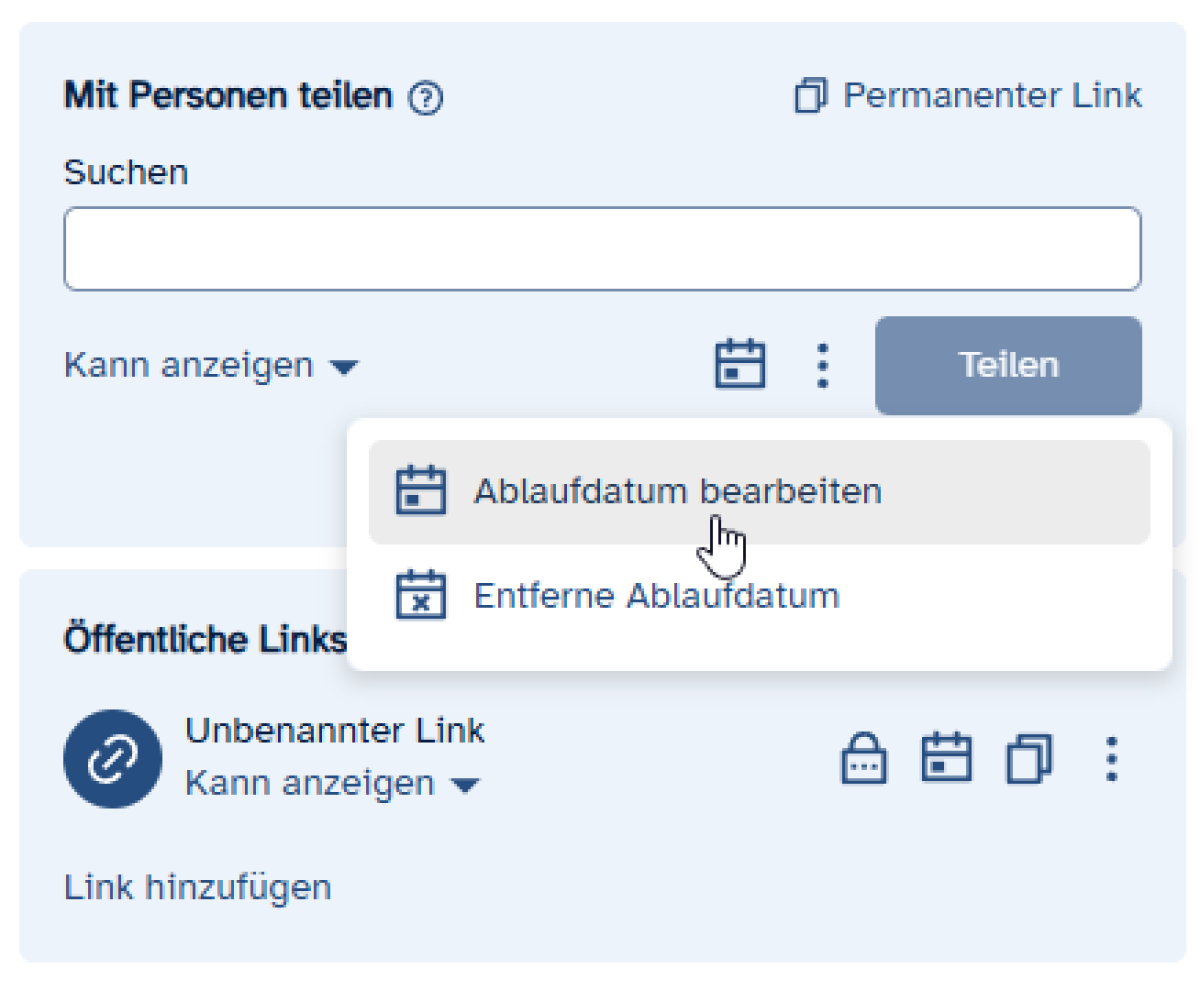Open the three-dot menu beside Teilen button
Image resolution: width=1200 pixels, height=990 pixels.
[822, 365]
